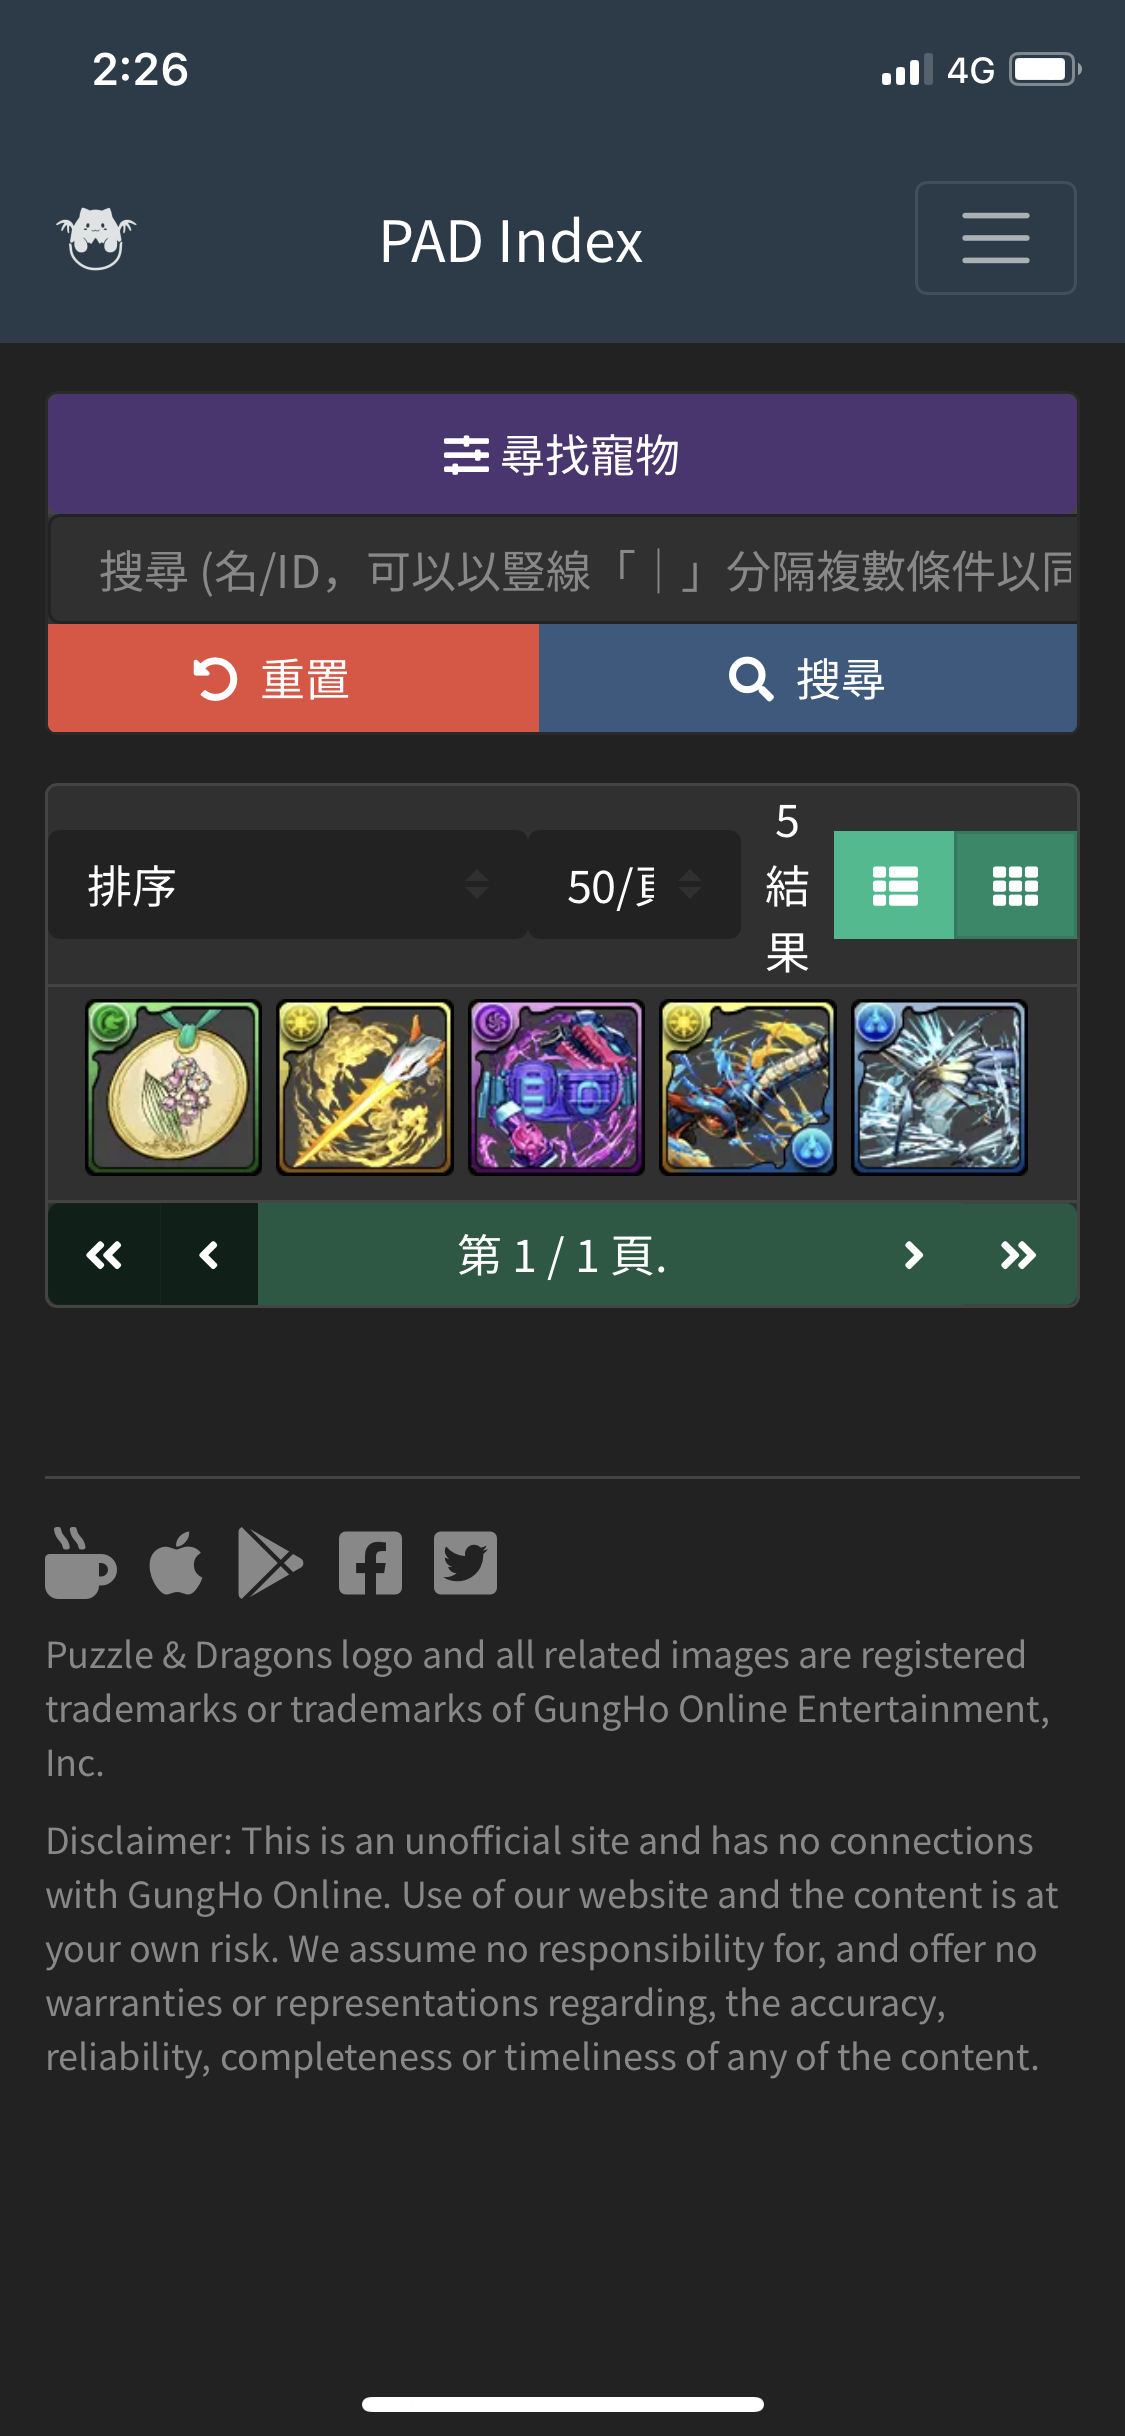Jump to last page double chevron
Image resolution: width=1125 pixels, height=2436 pixels.
(1018, 1255)
